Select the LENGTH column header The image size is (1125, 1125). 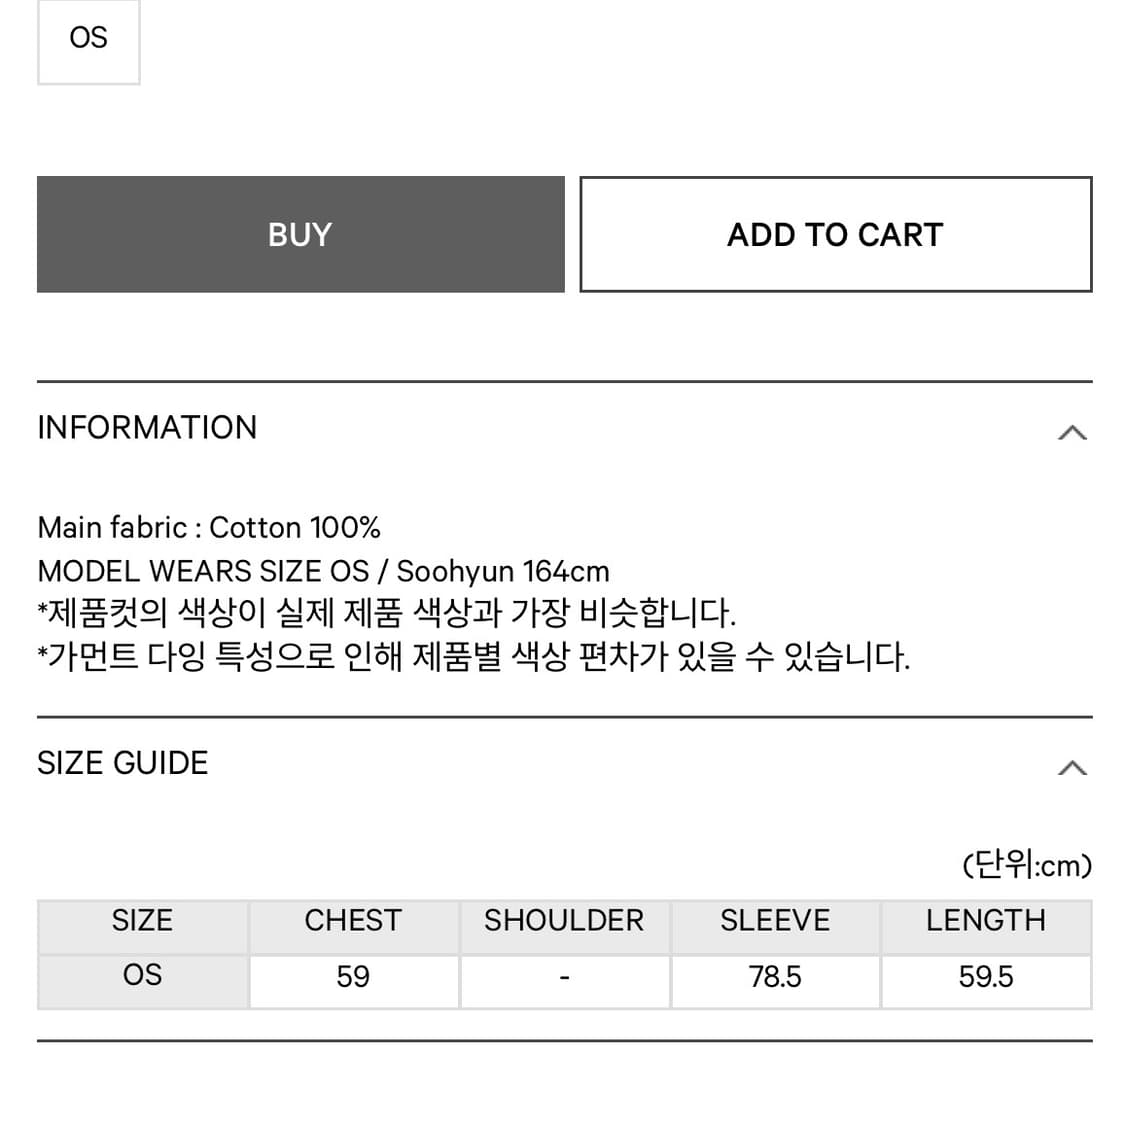(986, 921)
